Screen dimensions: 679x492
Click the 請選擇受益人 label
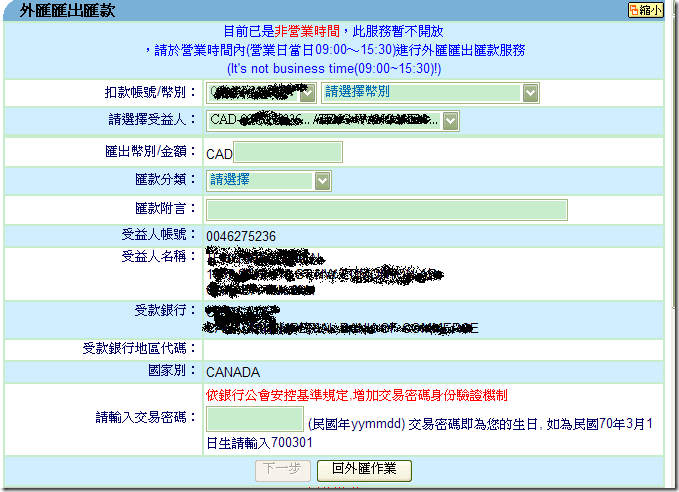coord(152,119)
